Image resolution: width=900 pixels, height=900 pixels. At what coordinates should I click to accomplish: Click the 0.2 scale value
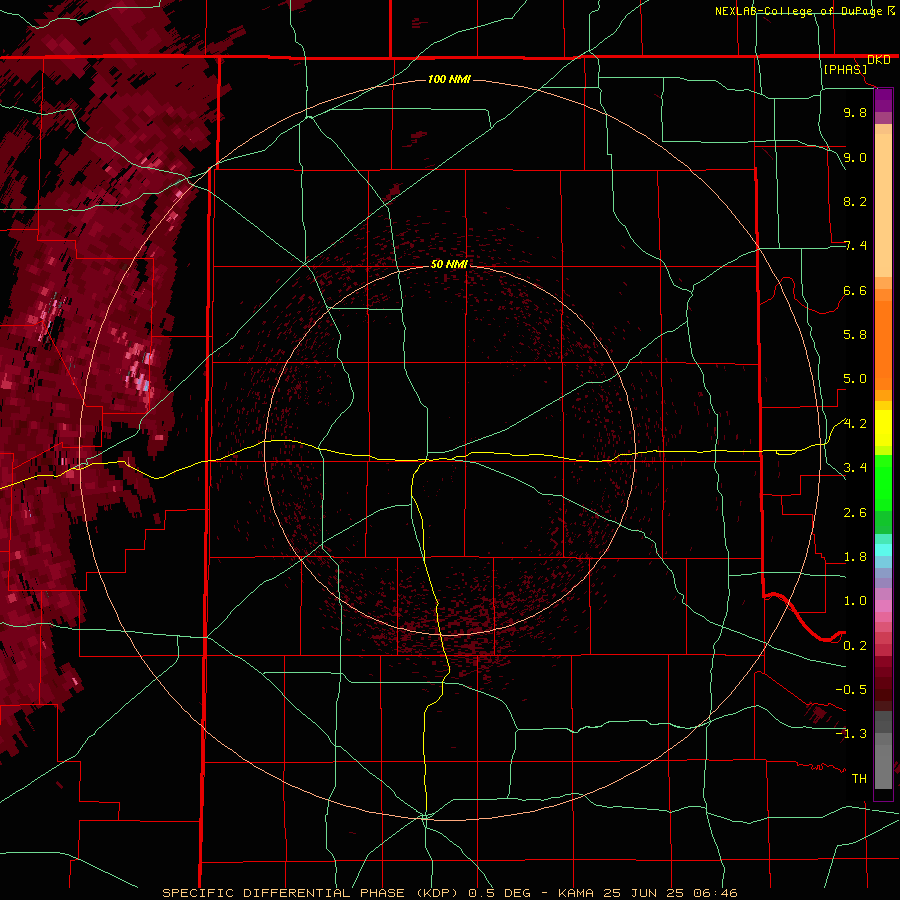click(855, 646)
